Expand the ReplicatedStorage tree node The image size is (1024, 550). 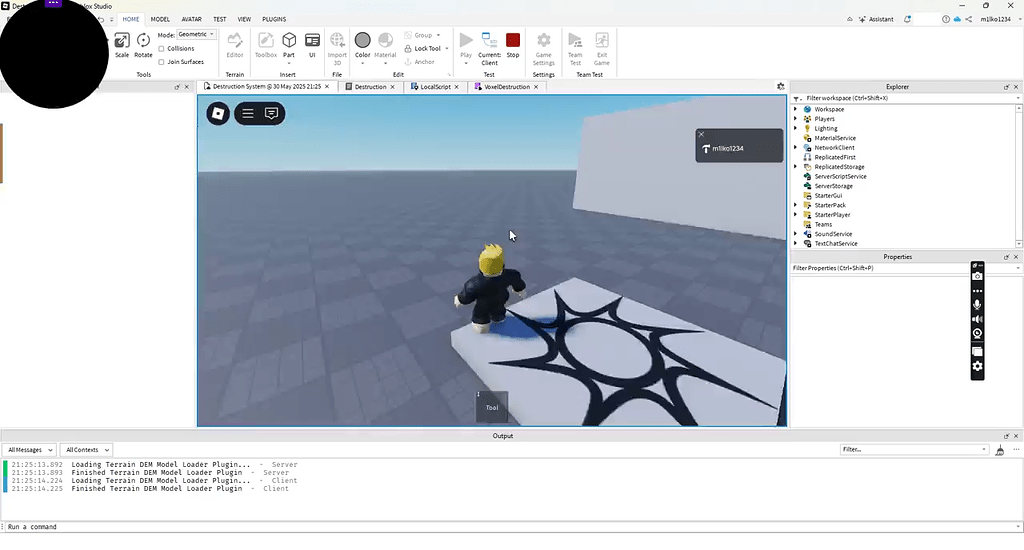pos(795,167)
